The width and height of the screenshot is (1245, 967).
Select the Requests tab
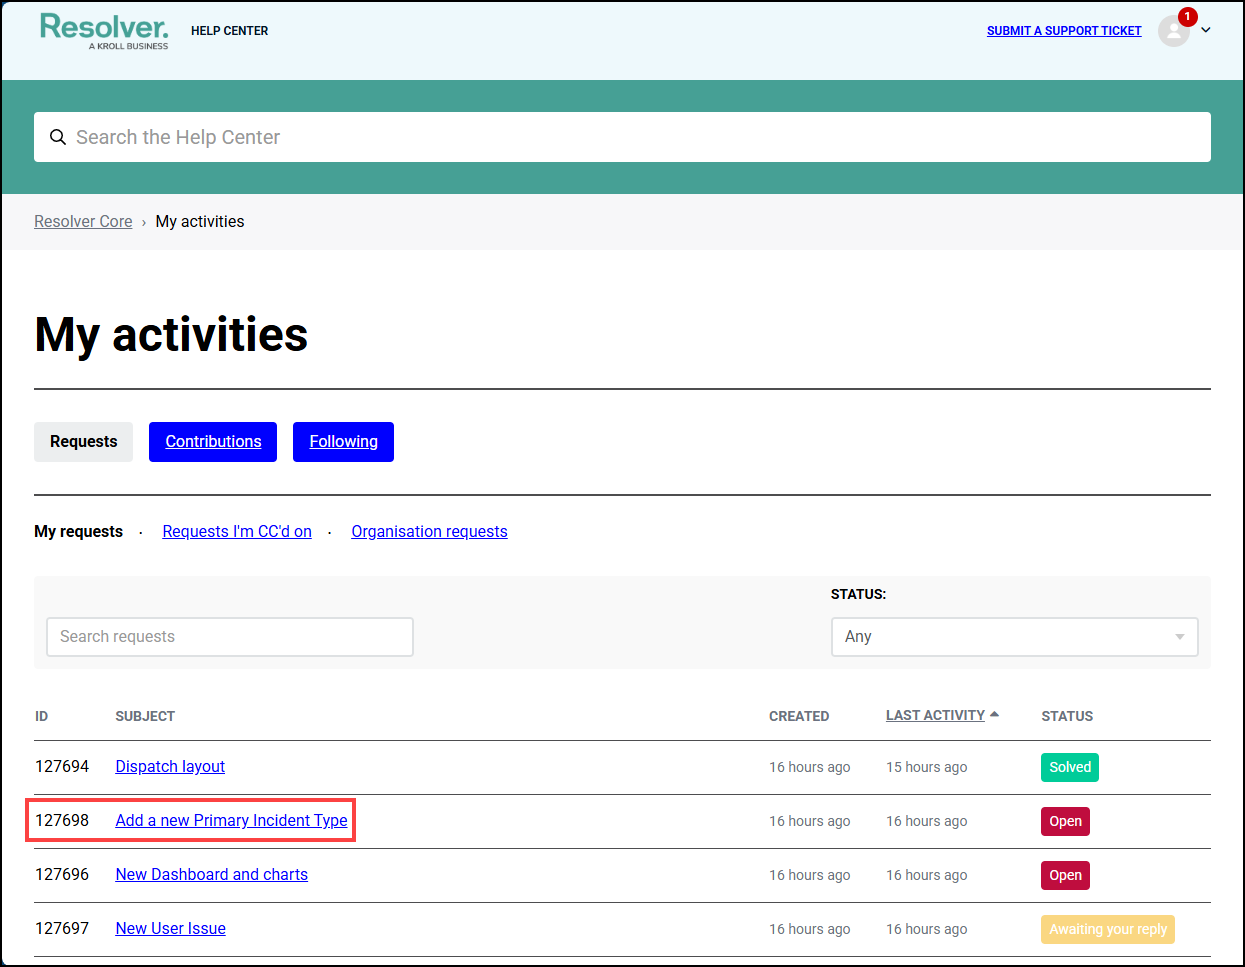pos(83,442)
